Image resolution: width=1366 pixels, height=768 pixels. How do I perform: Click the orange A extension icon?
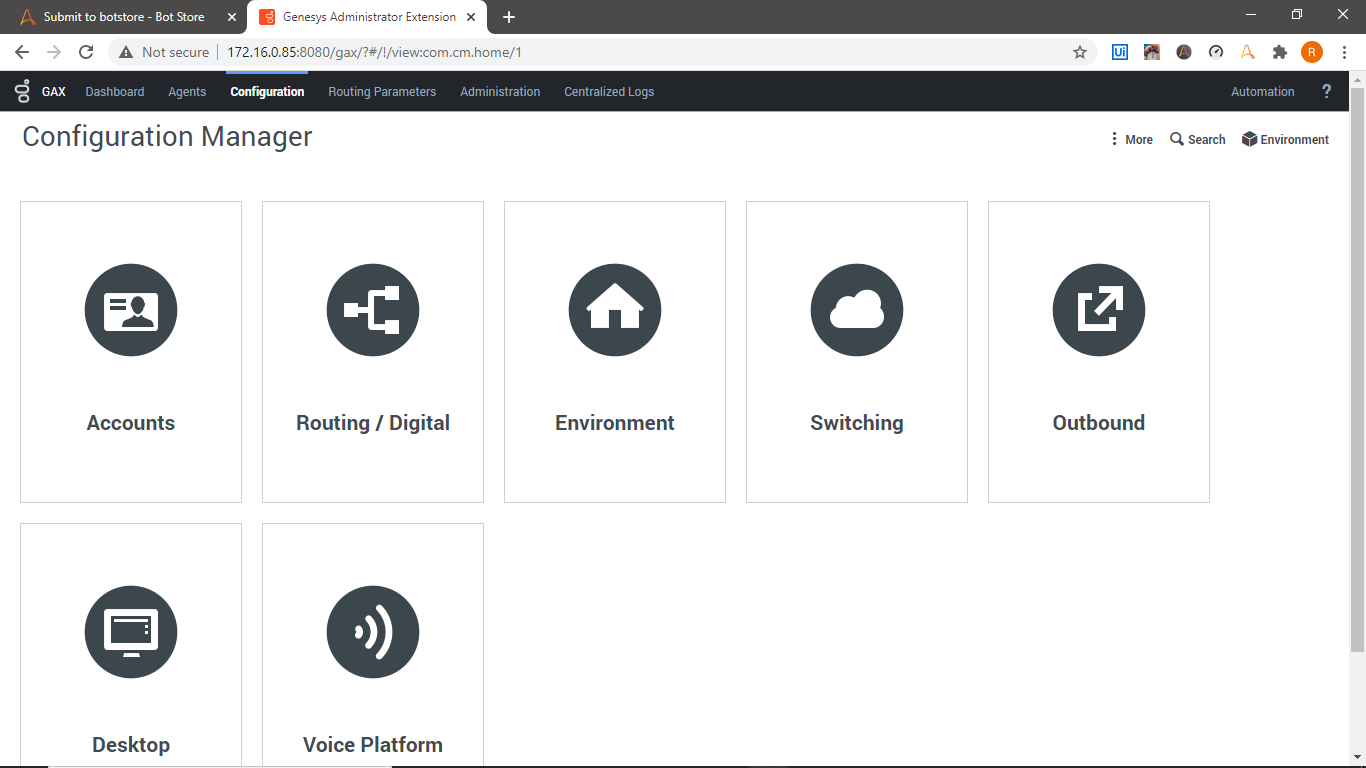[x=1248, y=52]
